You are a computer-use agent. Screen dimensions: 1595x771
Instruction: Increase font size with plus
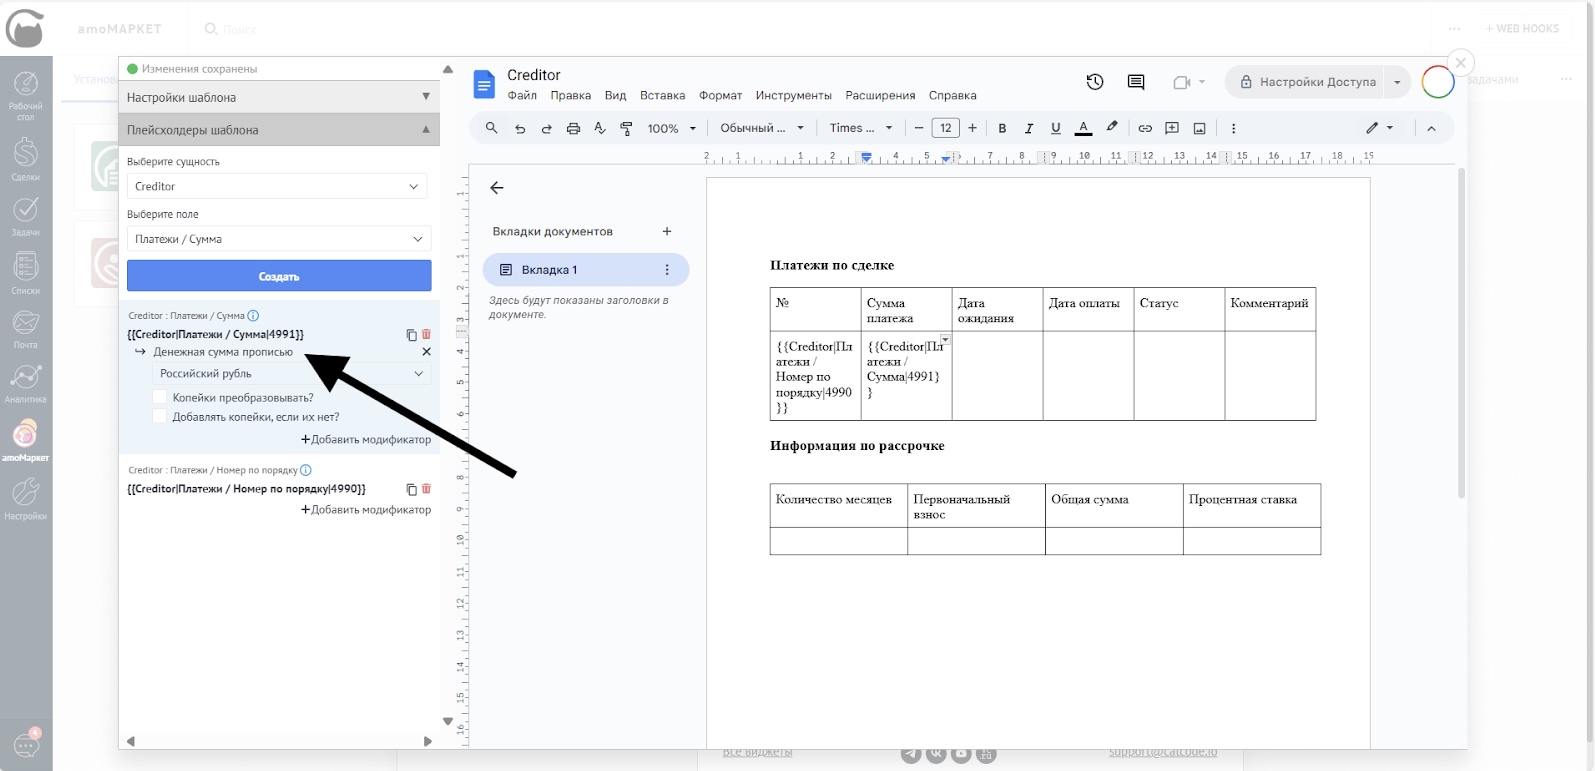pyautogui.click(x=972, y=128)
